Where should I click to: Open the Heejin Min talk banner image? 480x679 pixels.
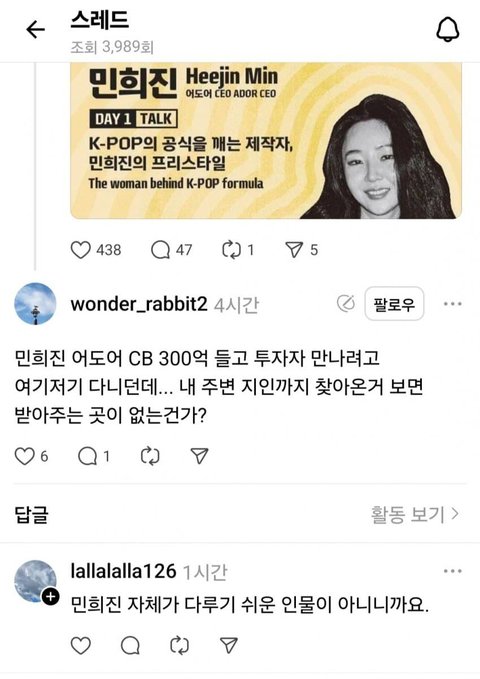266,140
